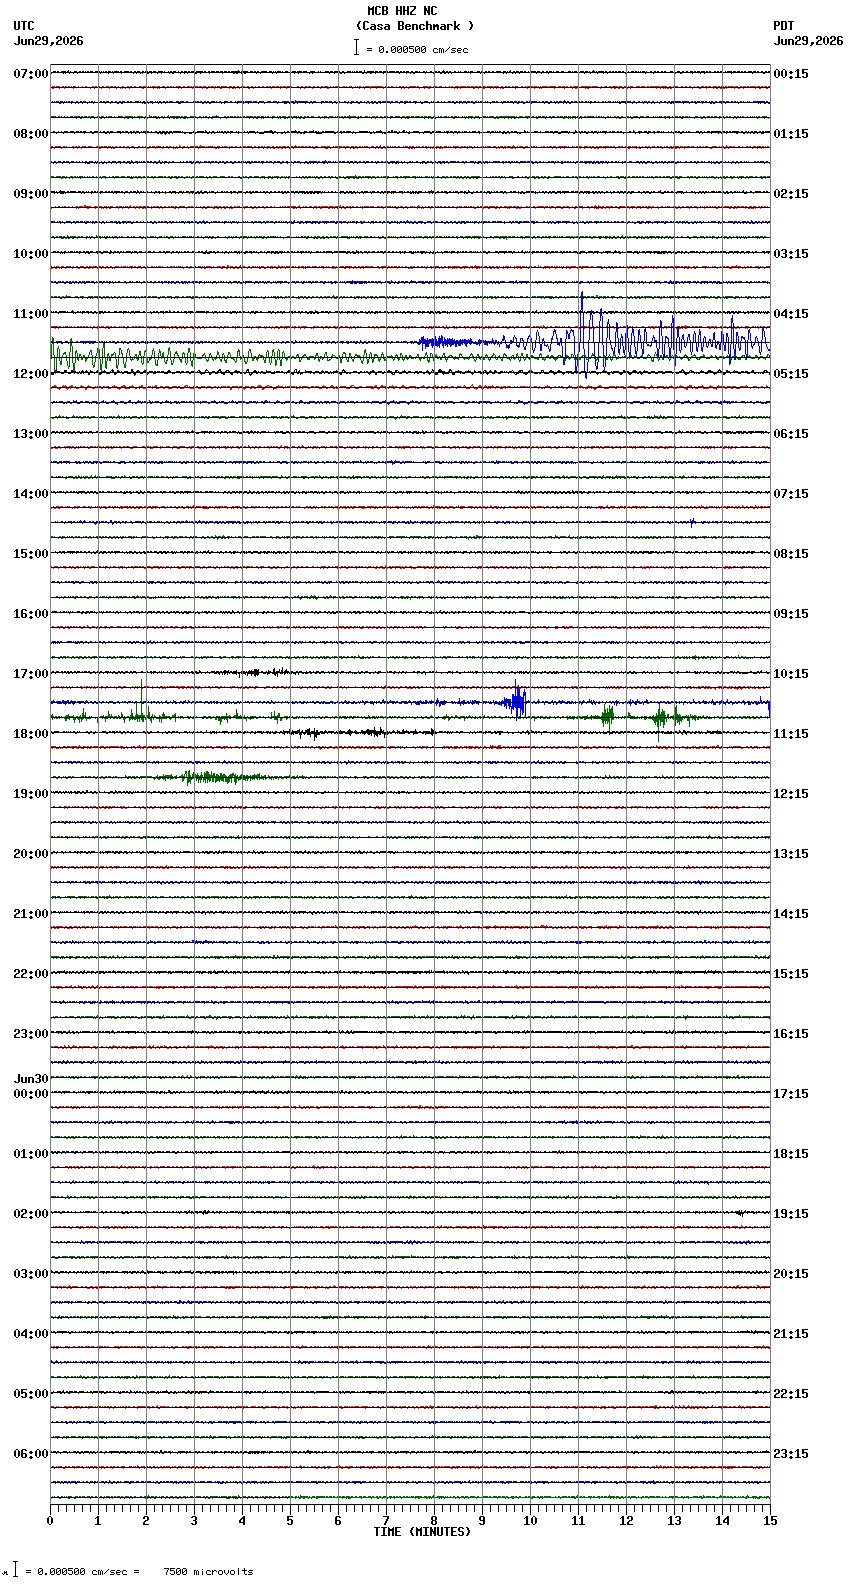Click the 'Jun29,2026' date under PDT
The width and height of the screenshot is (850, 1584).
(x=808, y=41)
